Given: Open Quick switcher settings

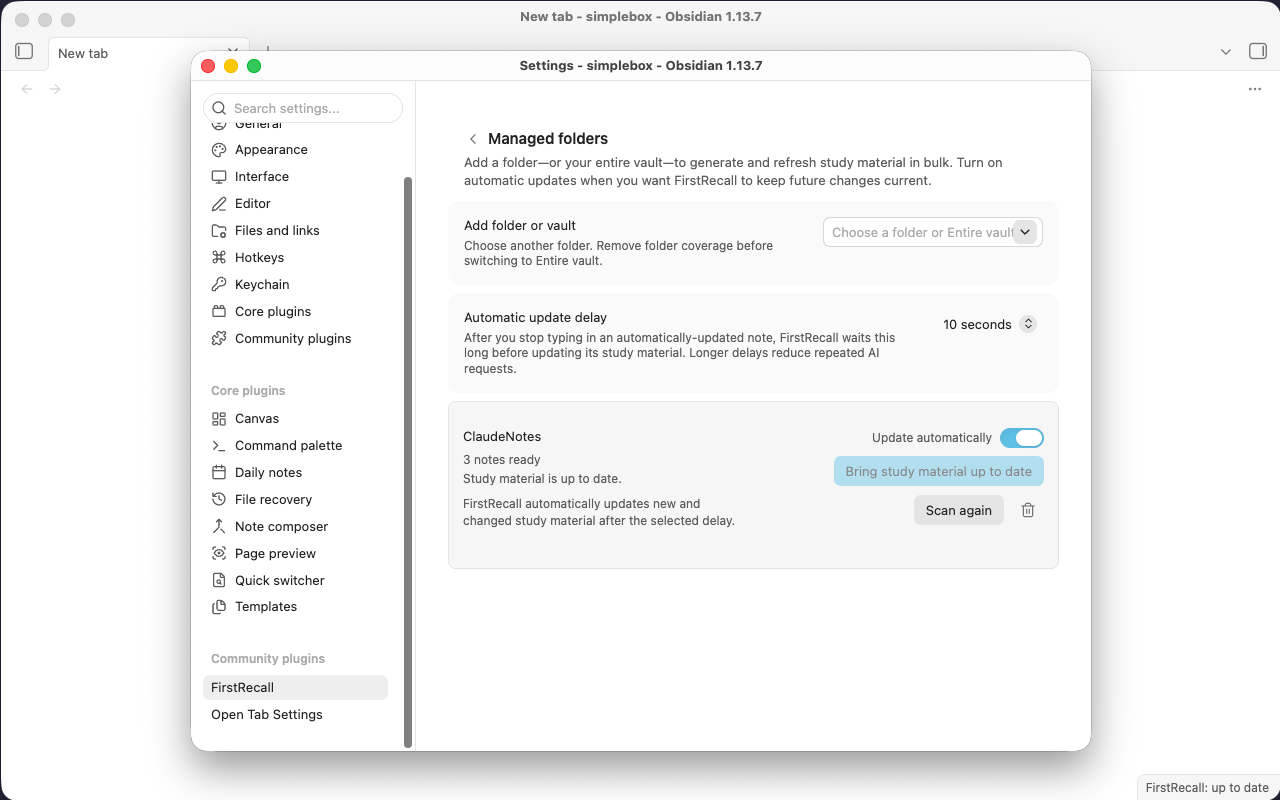Looking at the screenshot, I should pyautogui.click(x=295, y=581).
